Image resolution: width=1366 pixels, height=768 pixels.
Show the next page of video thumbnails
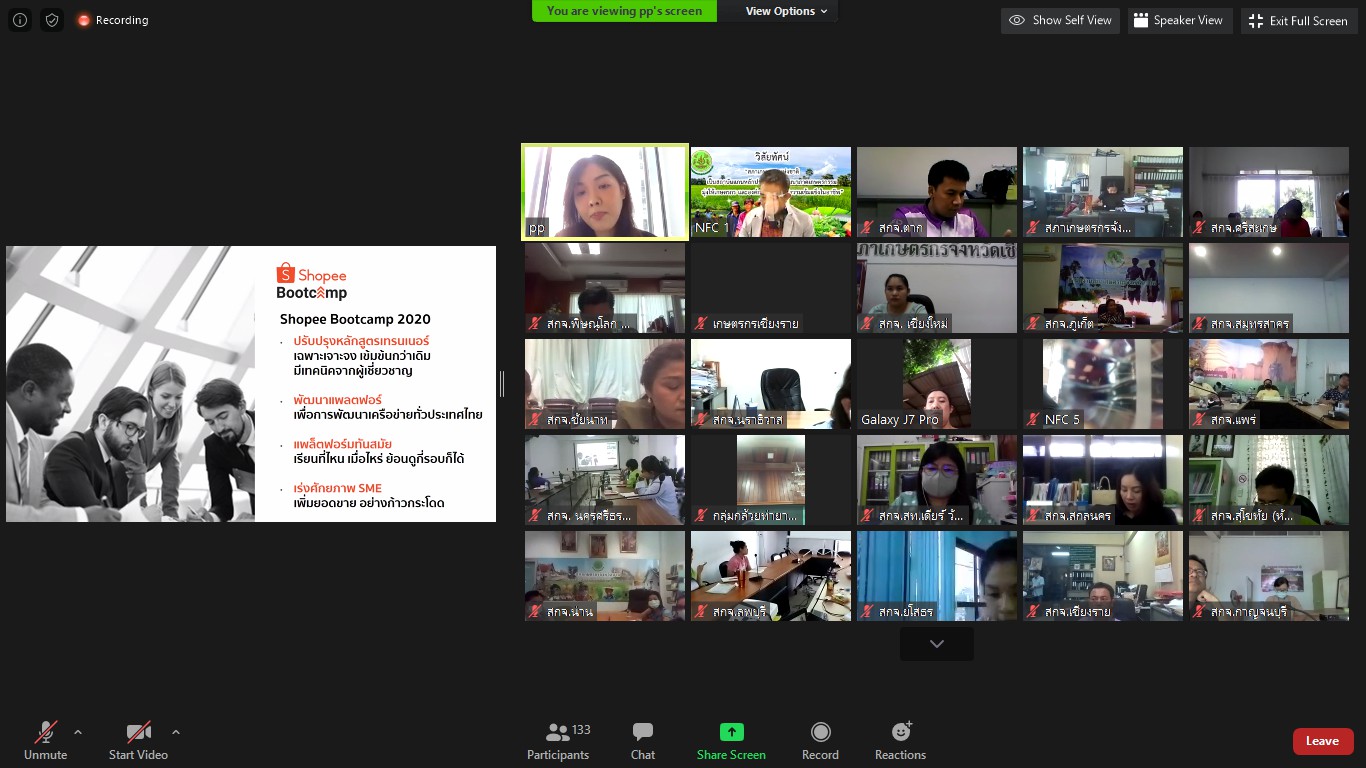pyautogui.click(x=937, y=644)
